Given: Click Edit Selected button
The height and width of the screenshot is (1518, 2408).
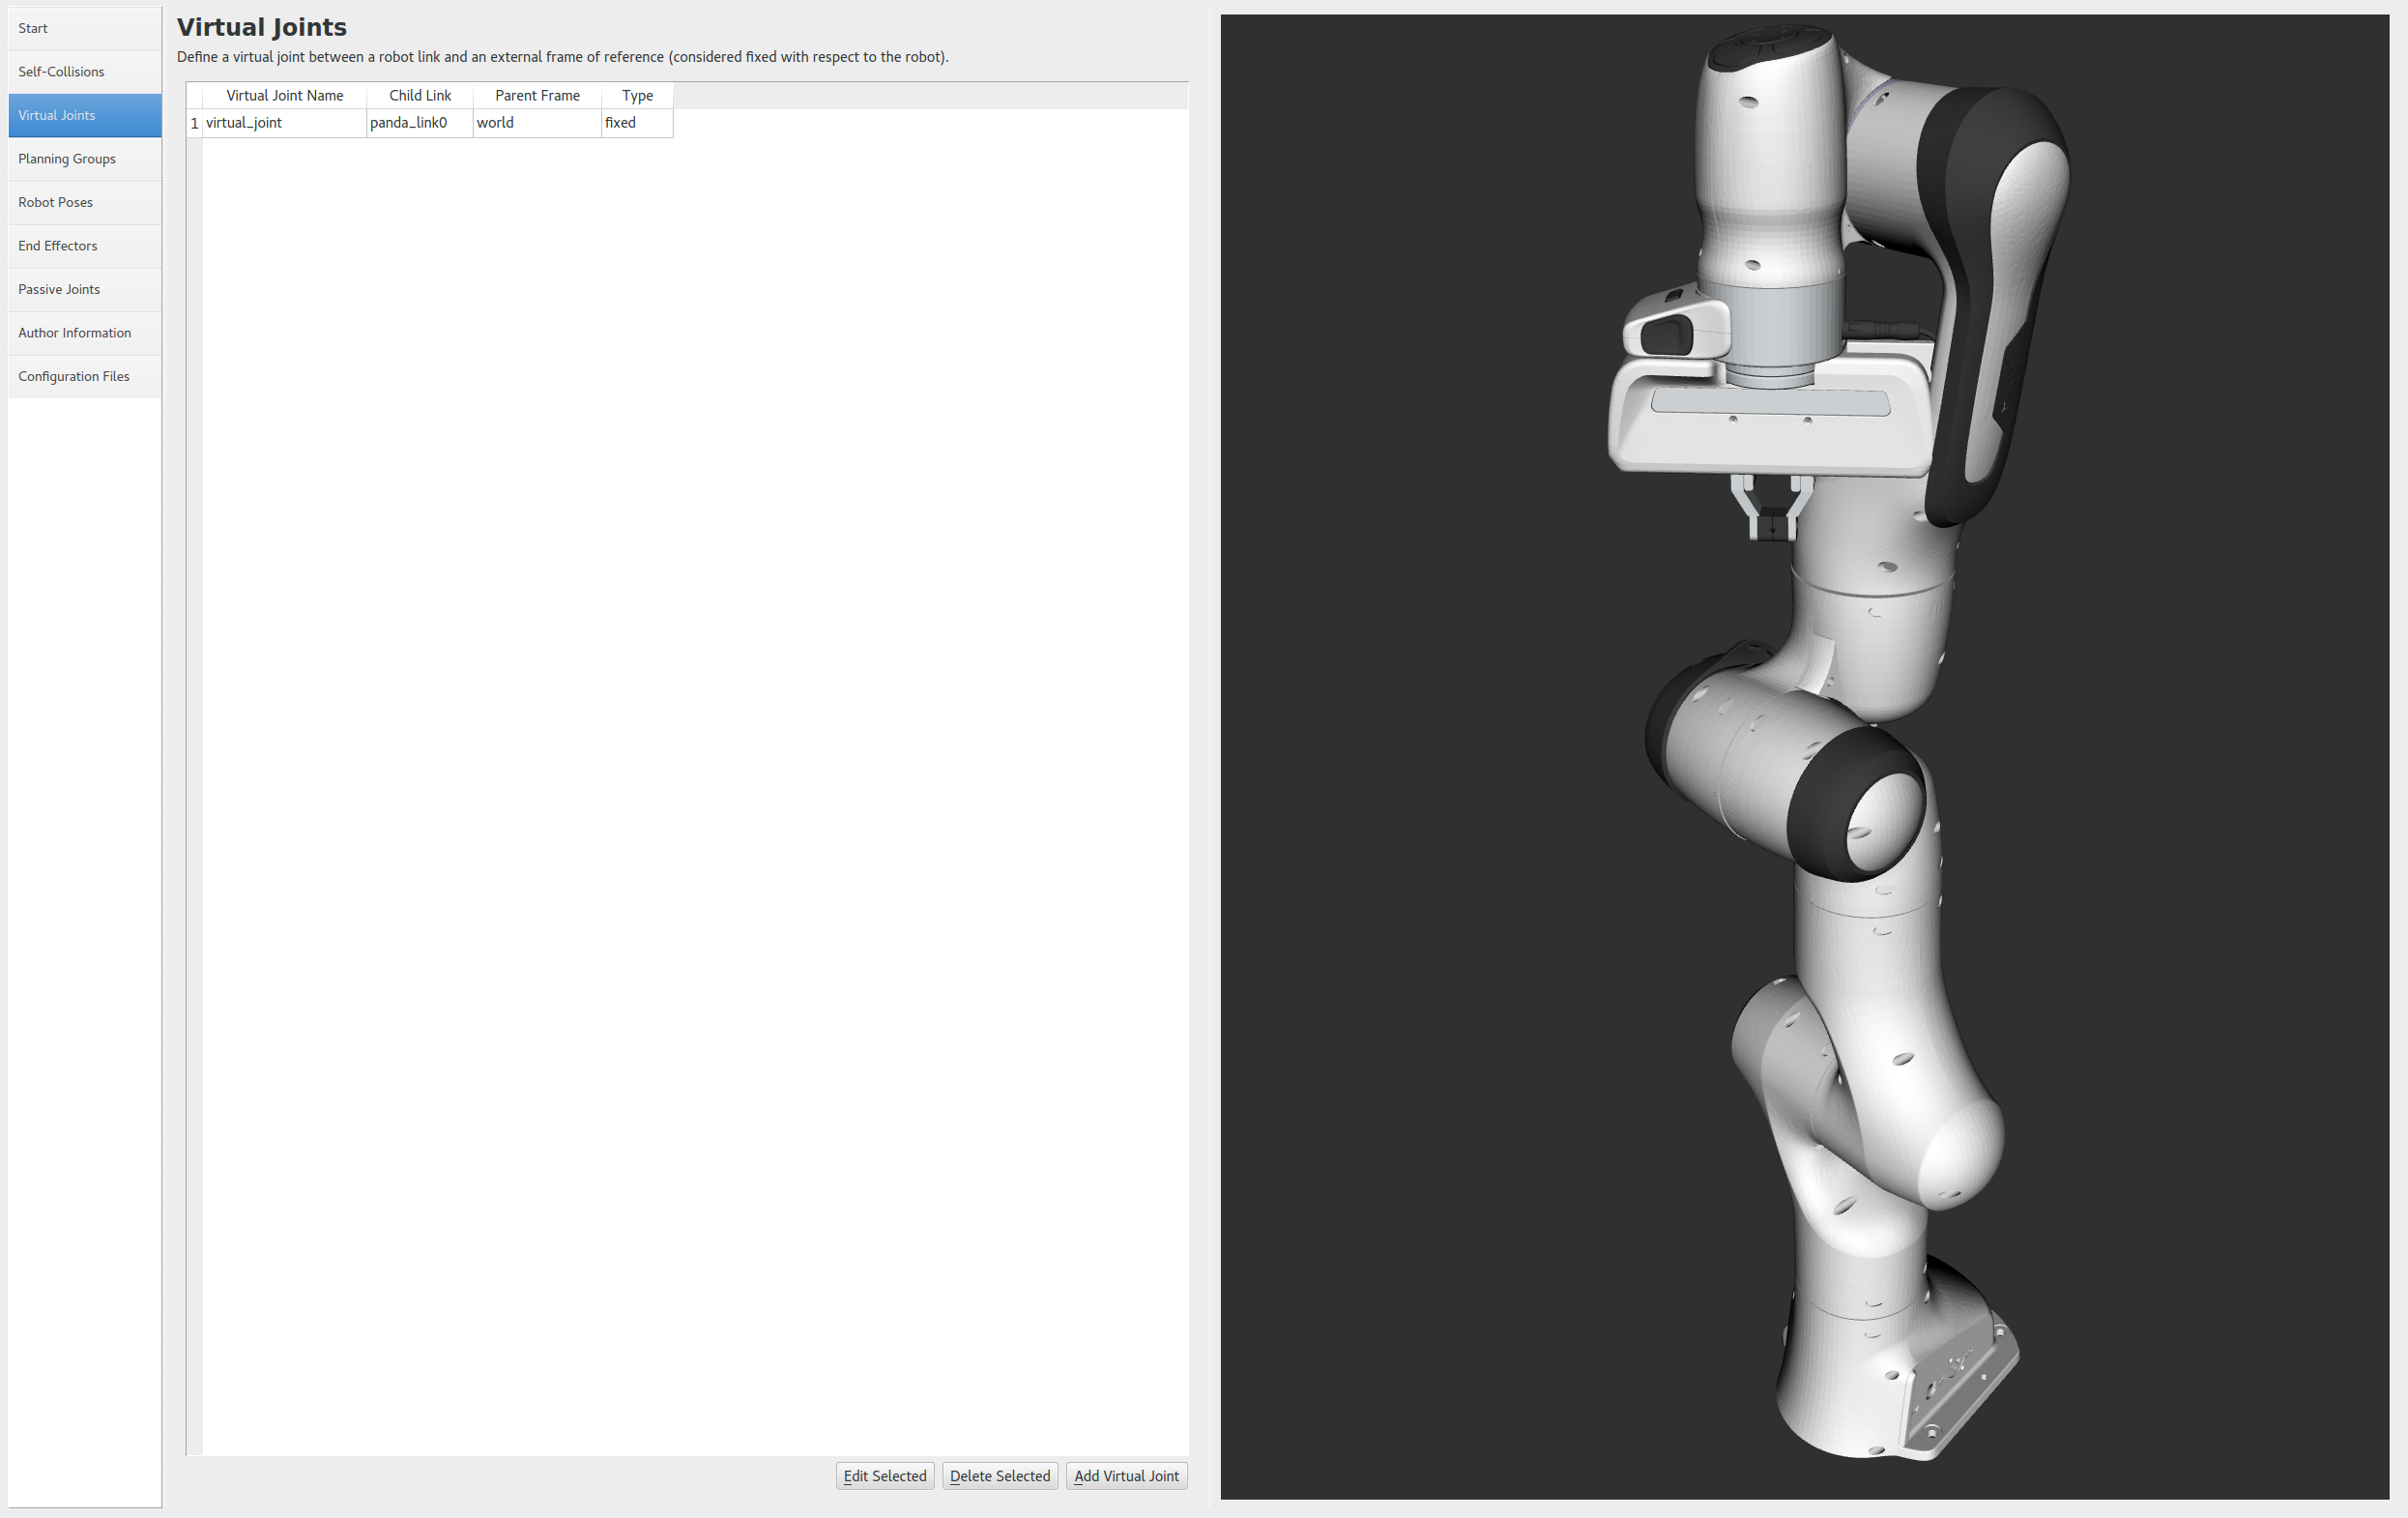Looking at the screenshot, I should point(884,1476).
